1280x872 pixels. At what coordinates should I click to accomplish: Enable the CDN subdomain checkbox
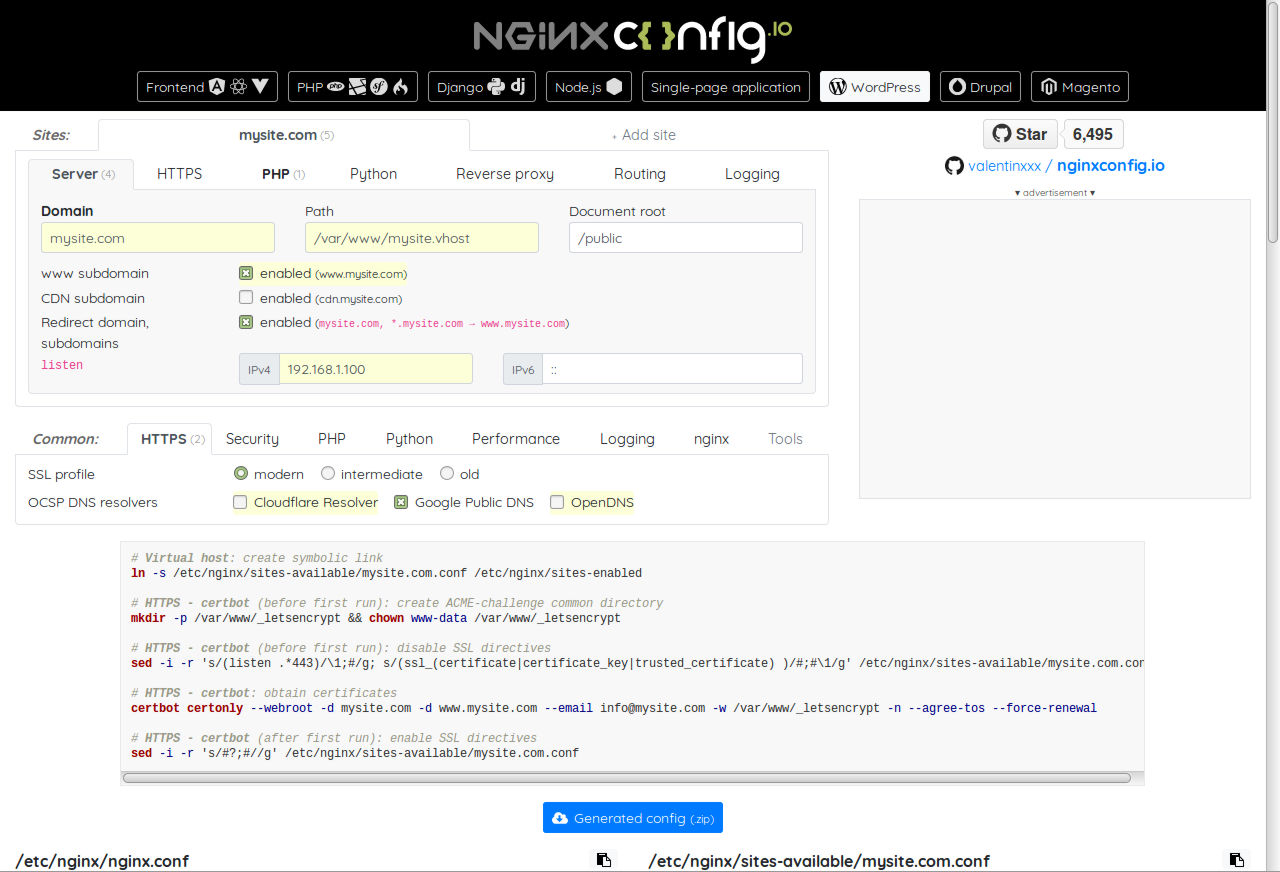246,298
